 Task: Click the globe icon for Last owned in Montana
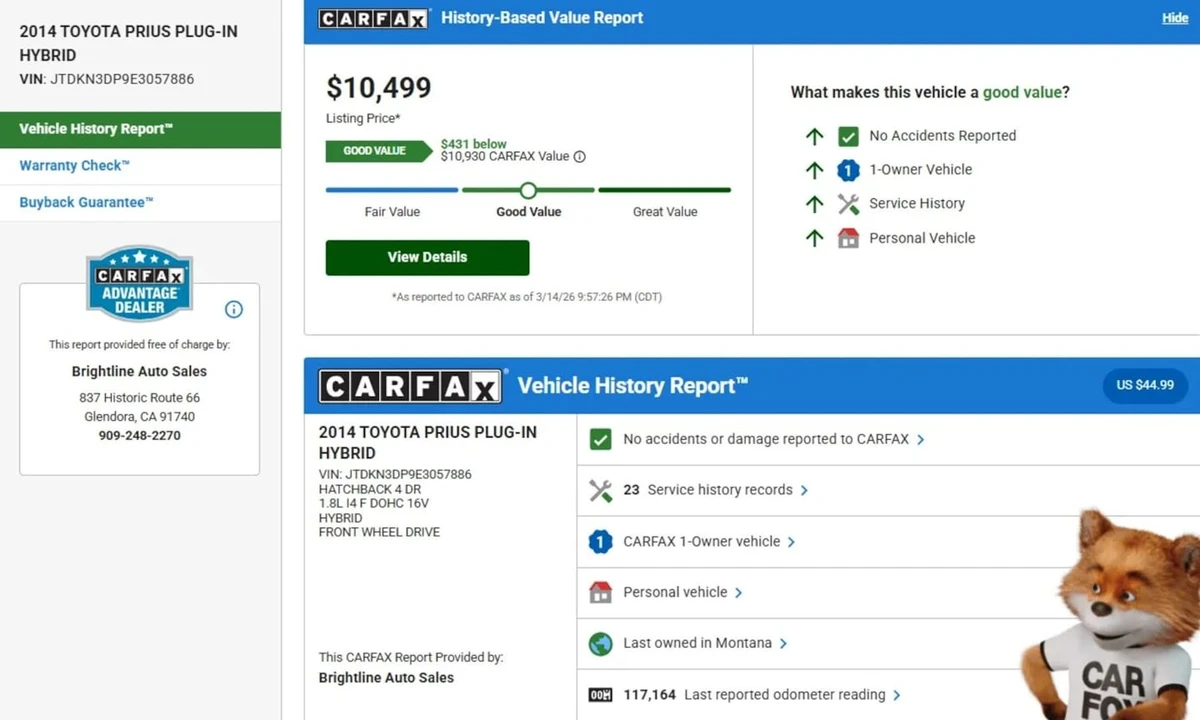pos(600,643)
